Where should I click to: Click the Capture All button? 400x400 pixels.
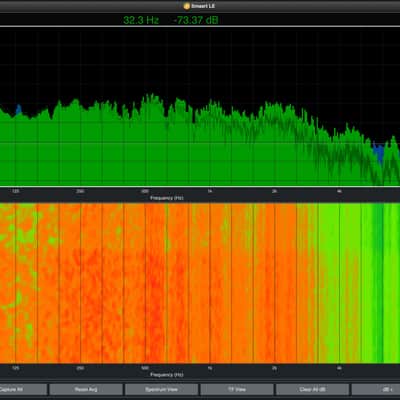23,389
